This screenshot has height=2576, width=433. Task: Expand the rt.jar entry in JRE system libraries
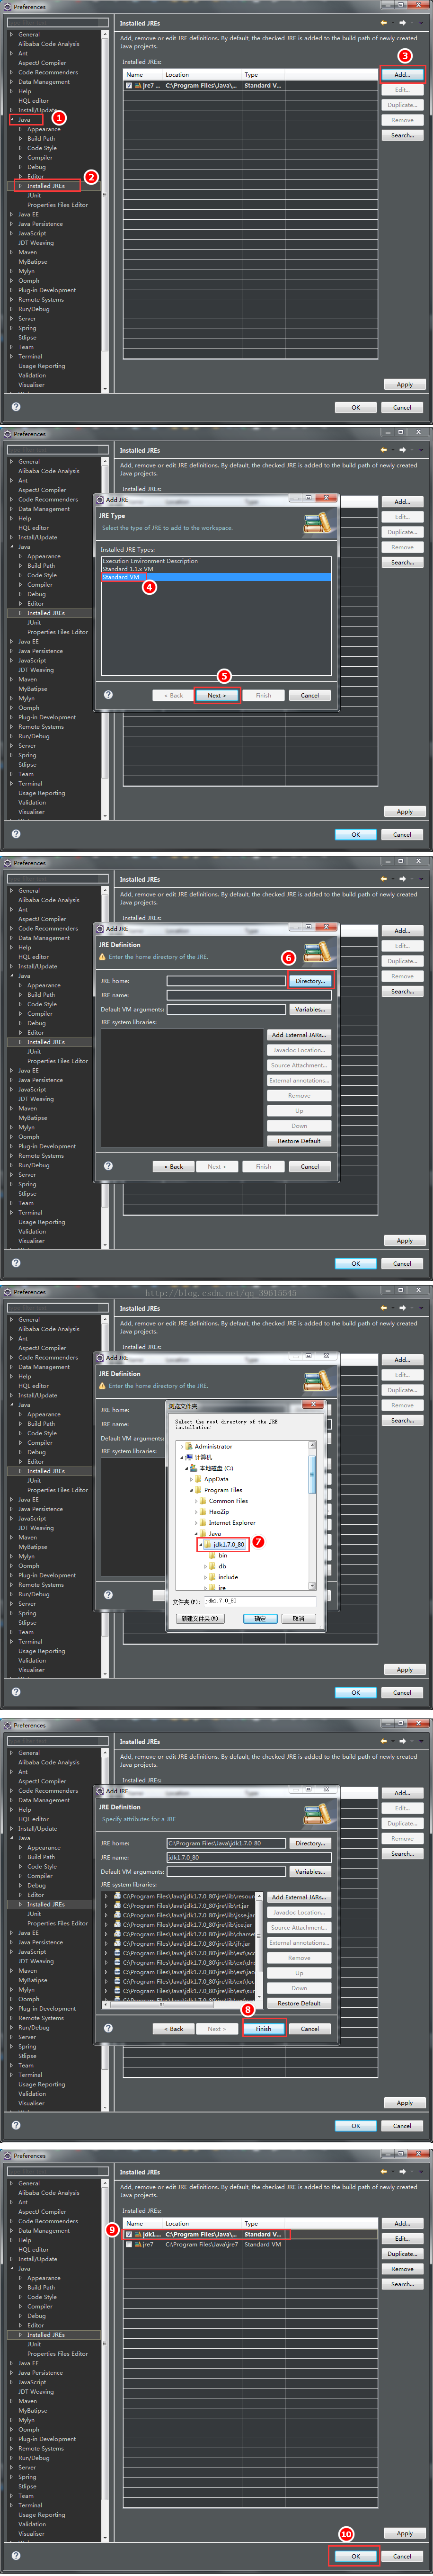click(106, 1905)
